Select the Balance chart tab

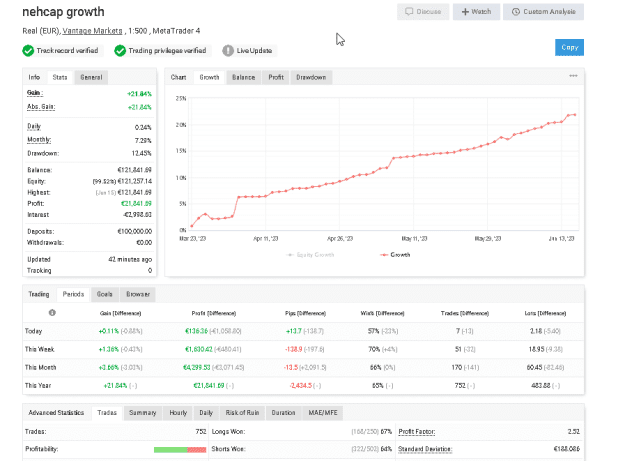[244, 77]
